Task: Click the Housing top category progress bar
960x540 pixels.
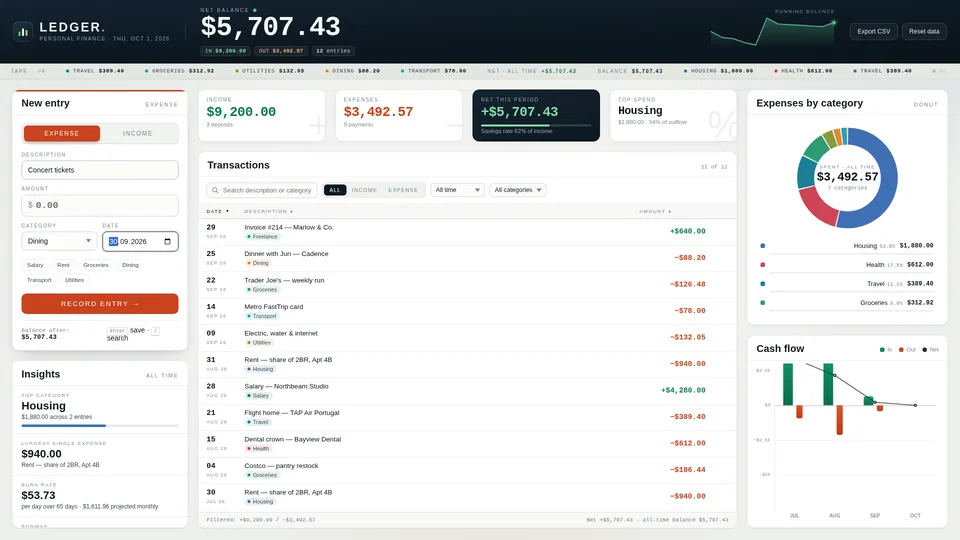Action: tap(100, 426)
